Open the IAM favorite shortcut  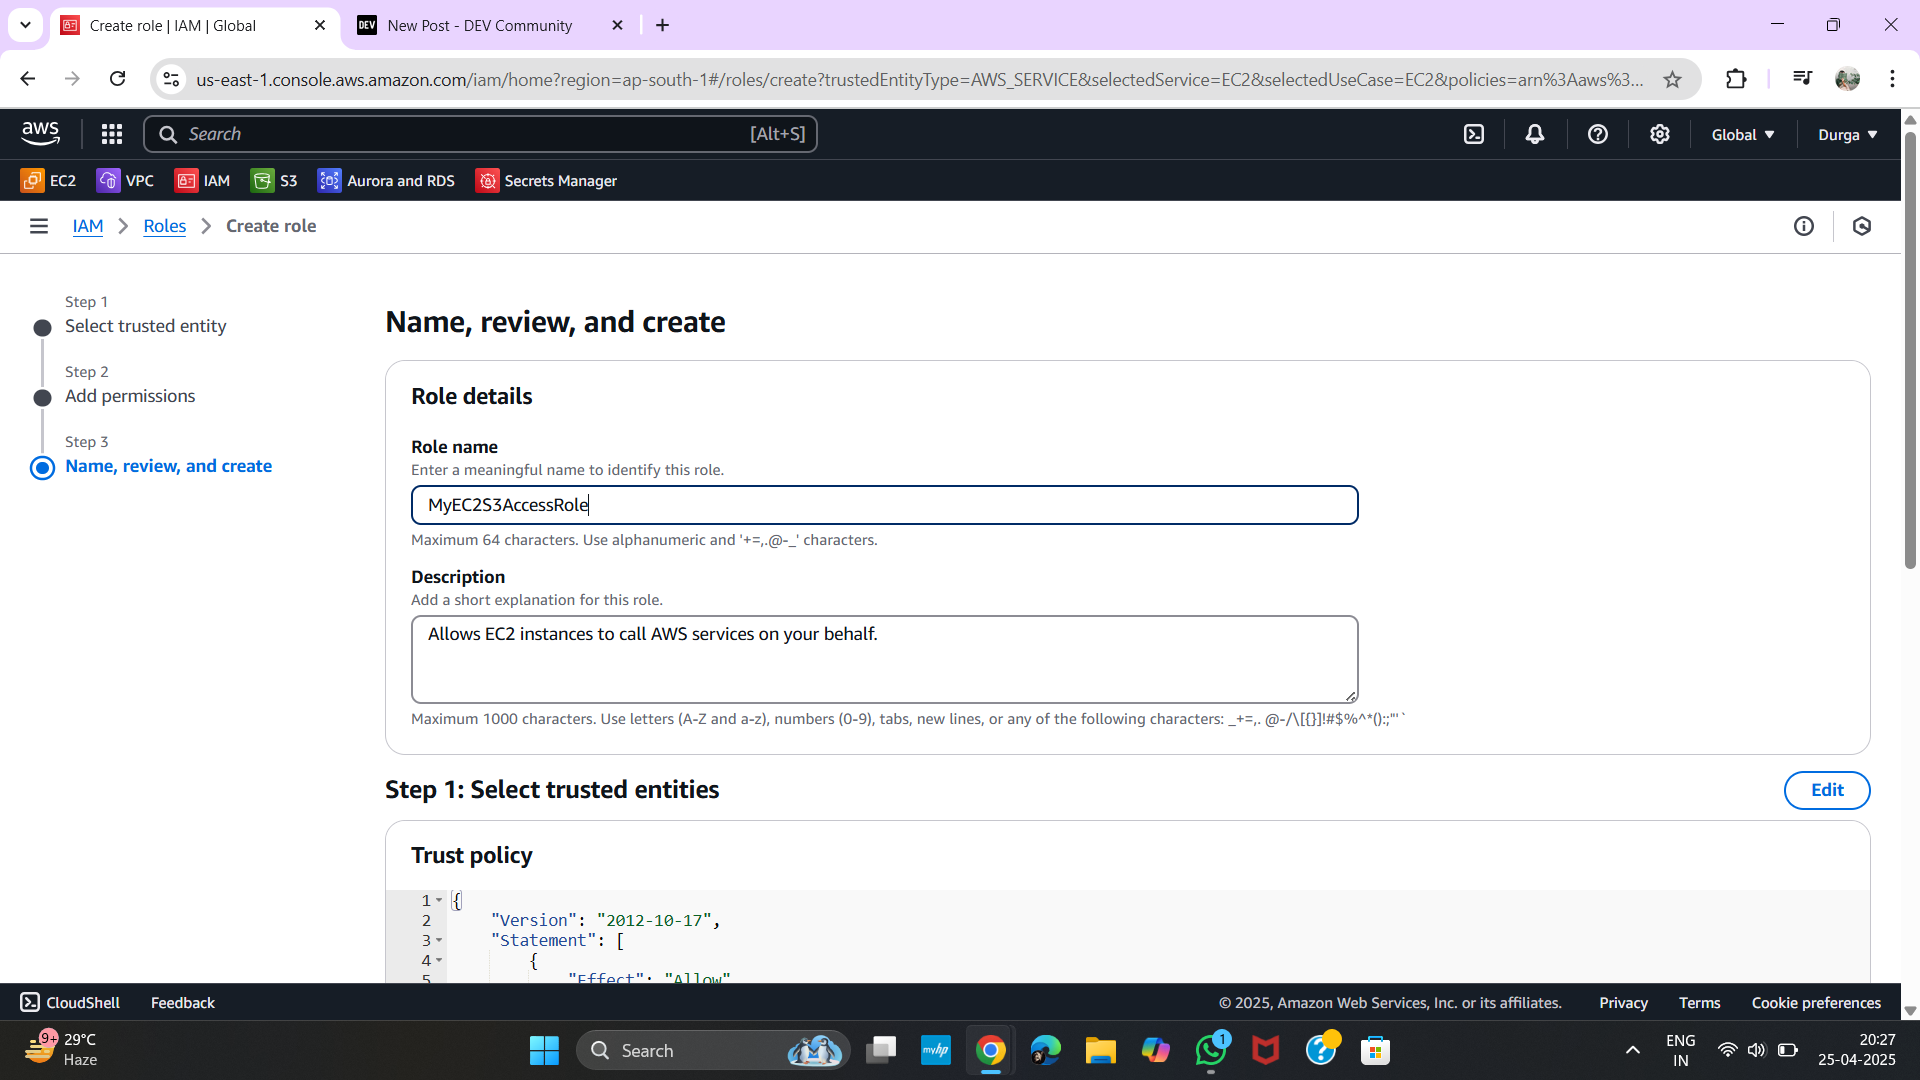tap(202, 180)
